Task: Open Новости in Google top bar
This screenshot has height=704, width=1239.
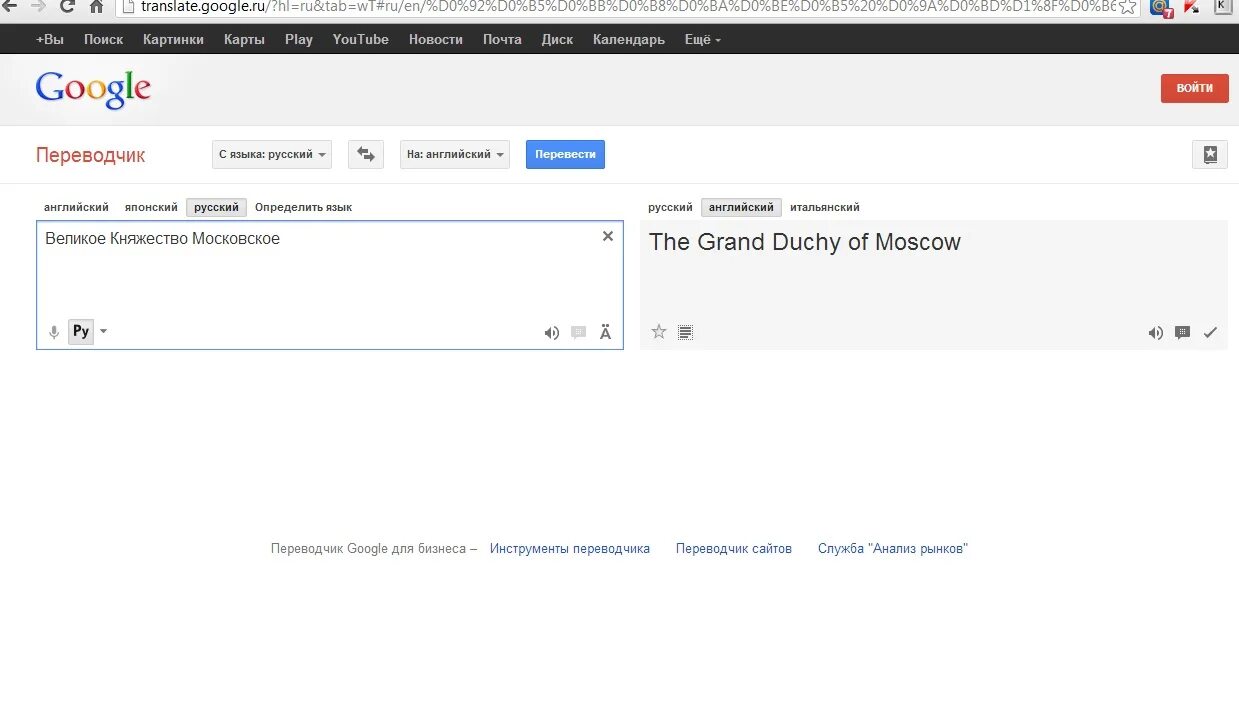Action: click(x=435, y=39)
